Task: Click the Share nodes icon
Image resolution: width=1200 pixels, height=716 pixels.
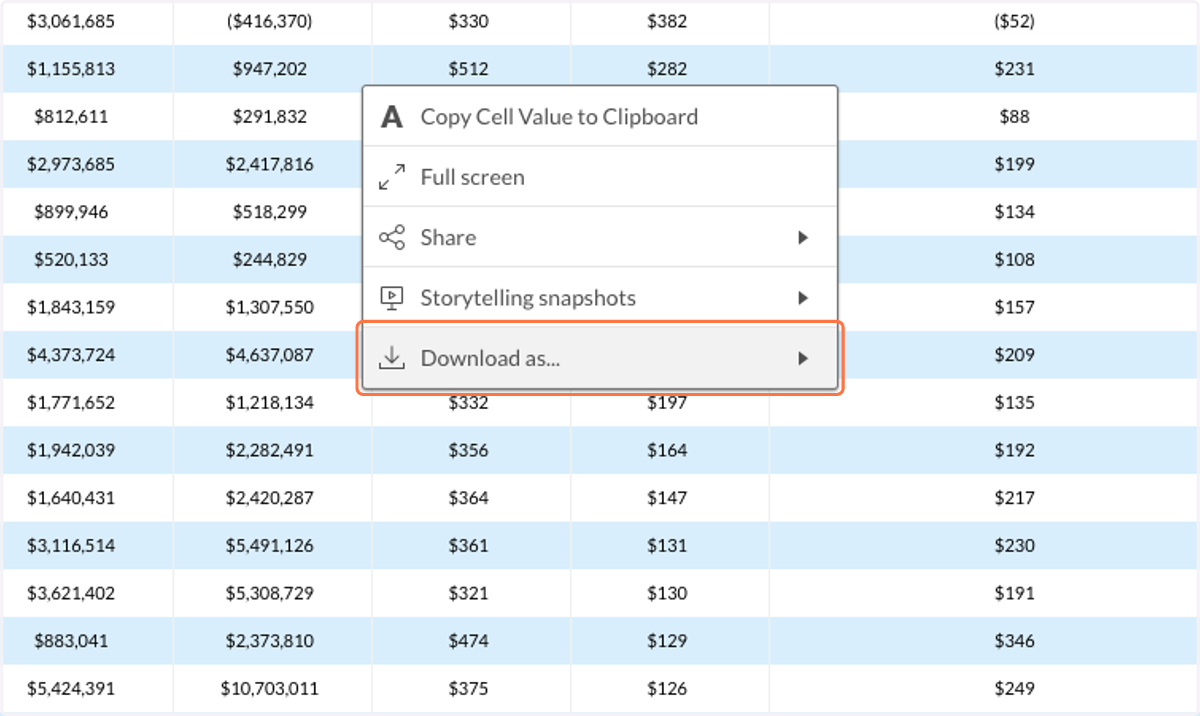Action: [392, 238]
